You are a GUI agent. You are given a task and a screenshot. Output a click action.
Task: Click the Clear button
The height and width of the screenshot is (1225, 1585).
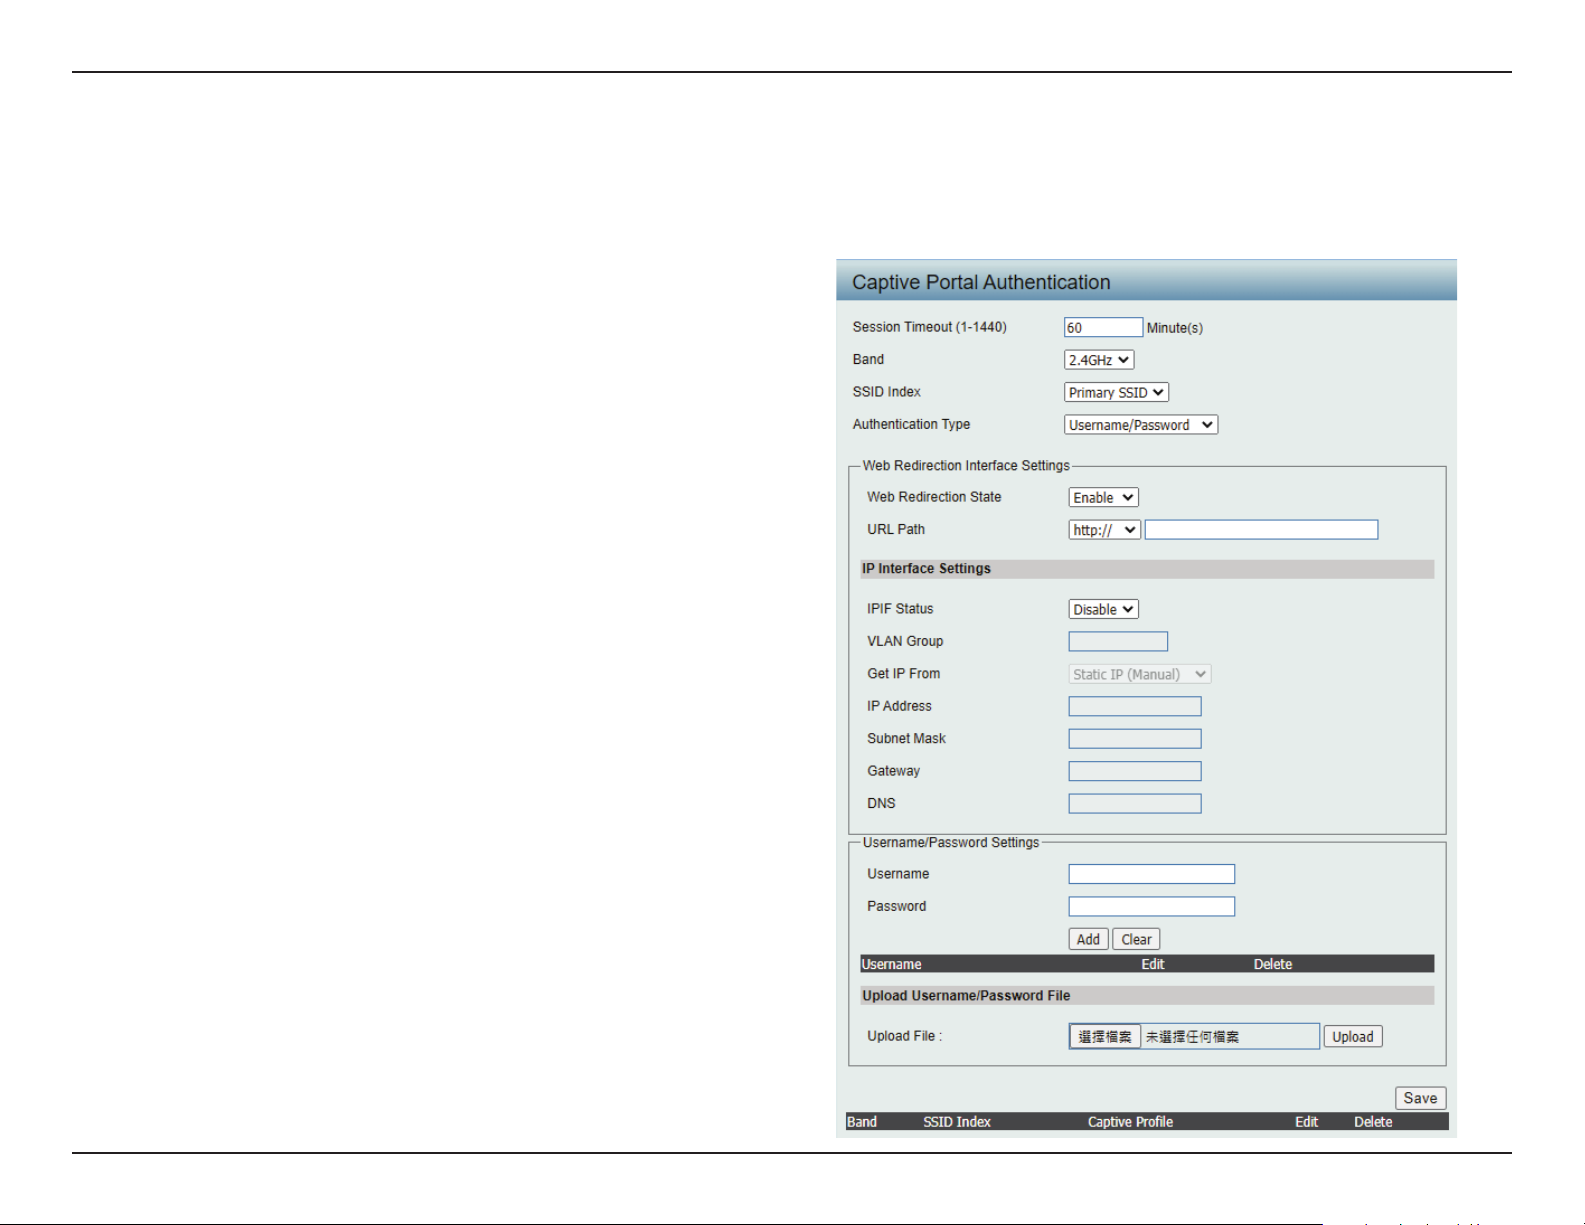coord(1136,940)
